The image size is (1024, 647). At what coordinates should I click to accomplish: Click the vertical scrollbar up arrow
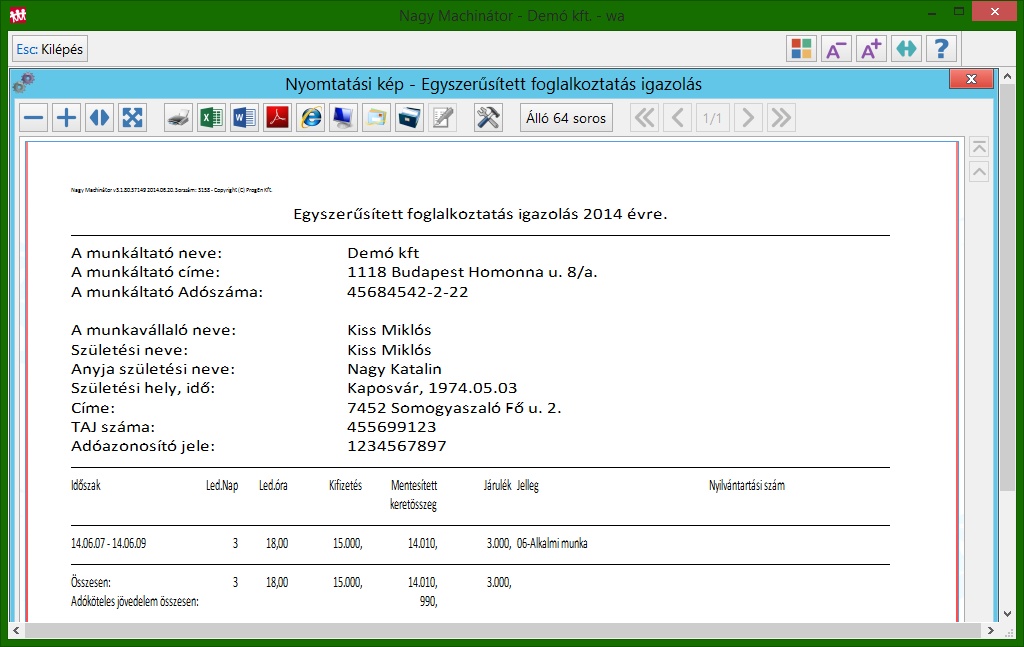click(x=1008, y=76)
